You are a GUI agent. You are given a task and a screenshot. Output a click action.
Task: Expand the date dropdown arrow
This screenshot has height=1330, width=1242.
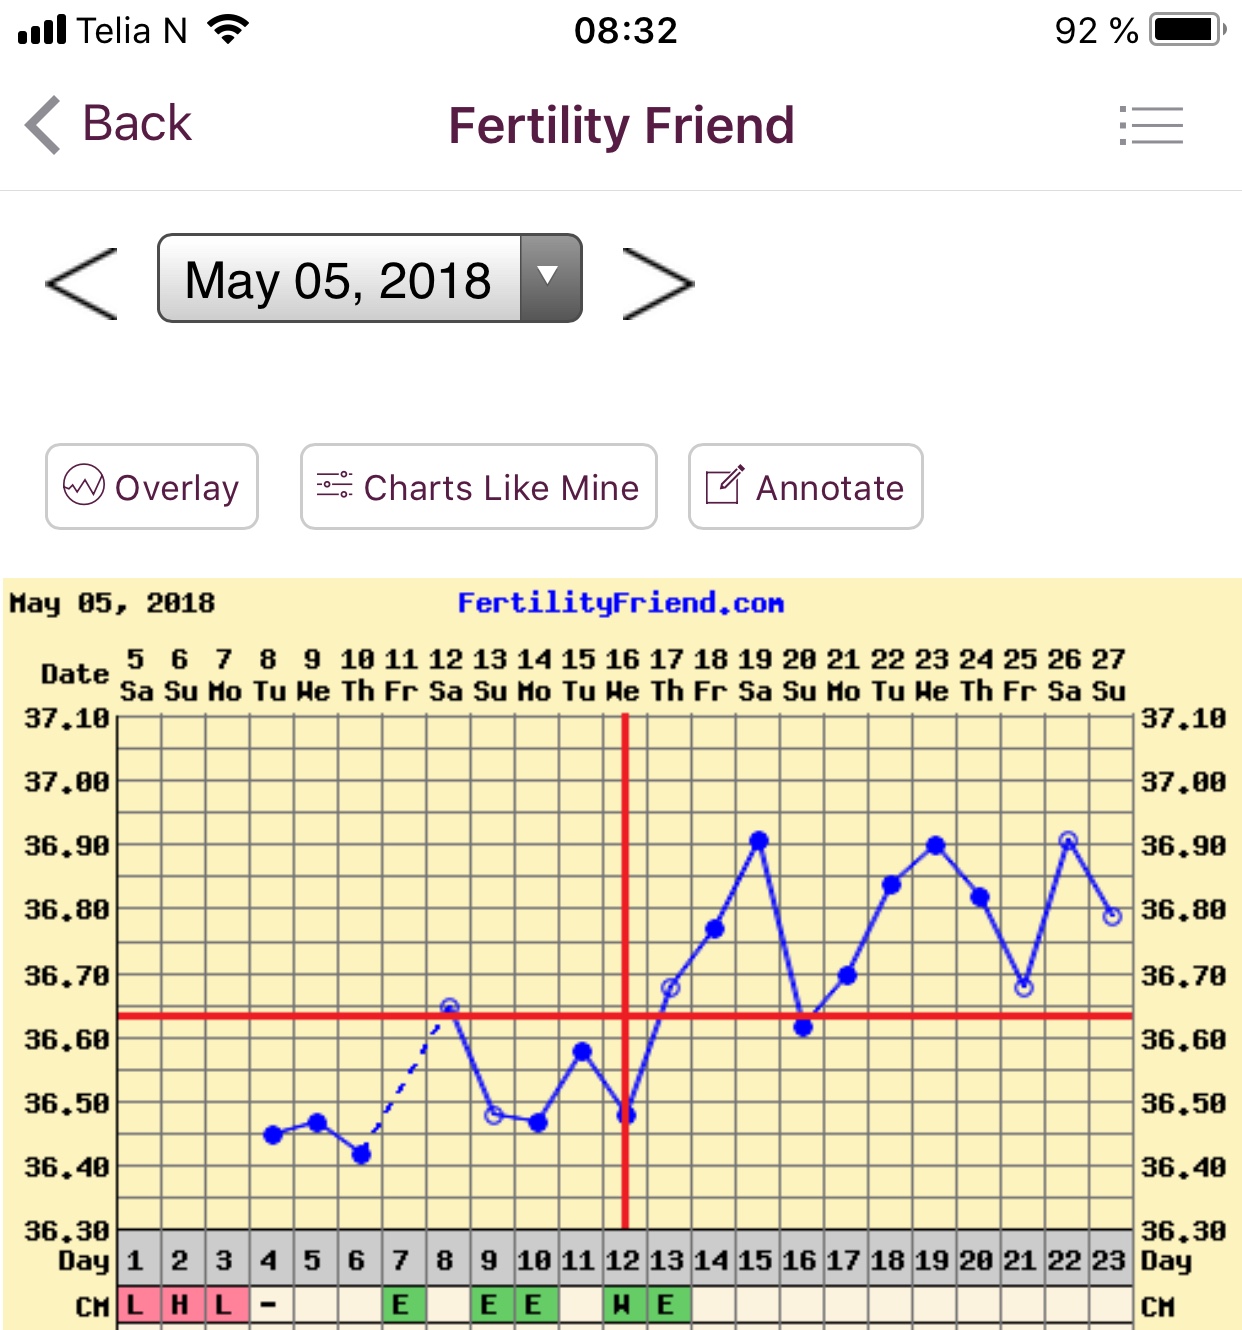pyautogui.click(x=548, y=277)
